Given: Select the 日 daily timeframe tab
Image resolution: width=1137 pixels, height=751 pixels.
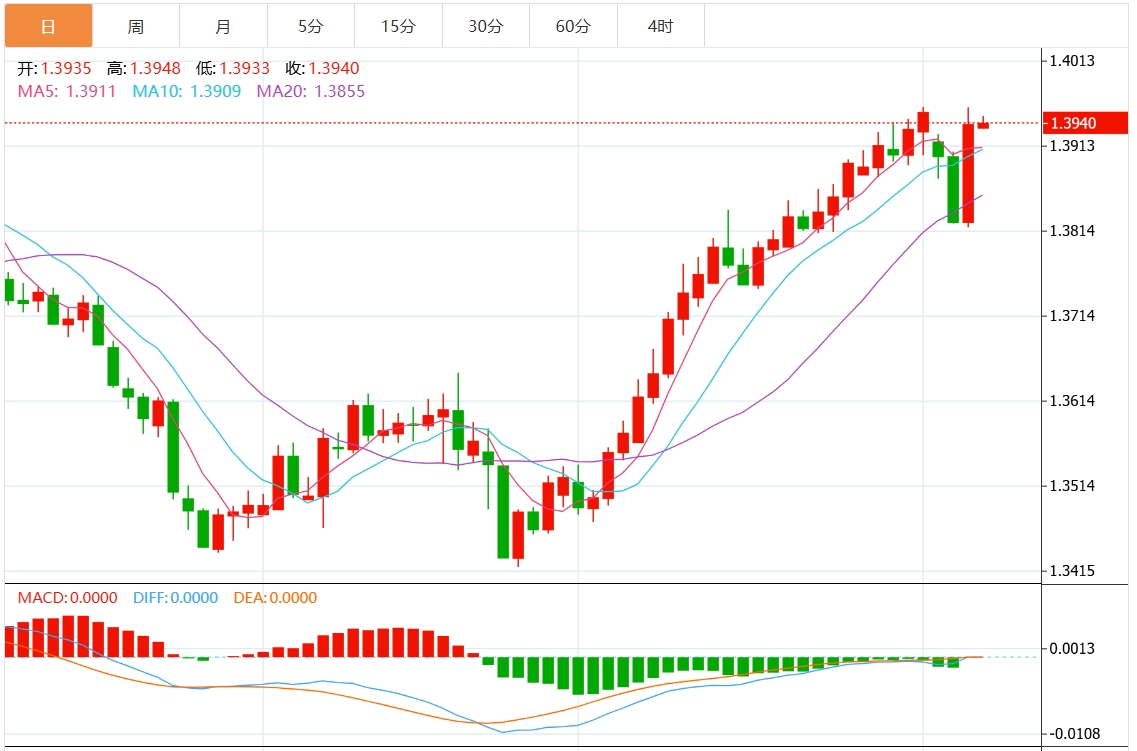Looking at the screenshot, I should coord(49,26).
